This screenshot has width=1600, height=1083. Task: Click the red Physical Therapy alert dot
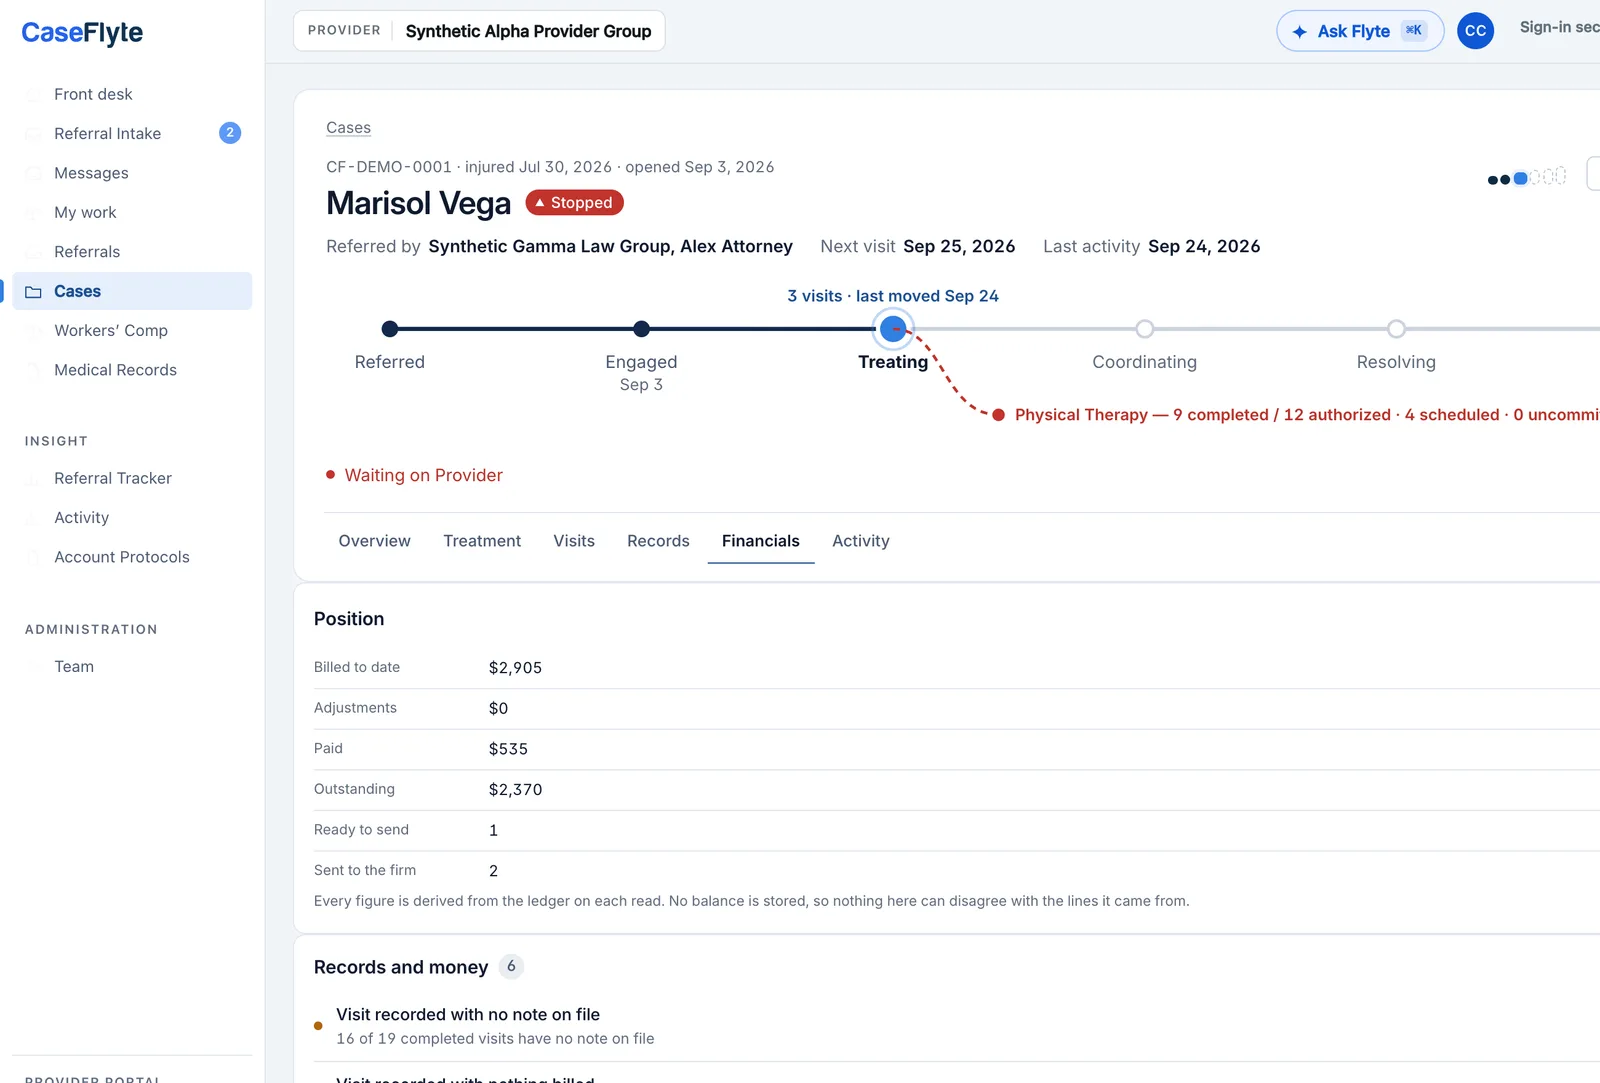click(x=998, y=415)
